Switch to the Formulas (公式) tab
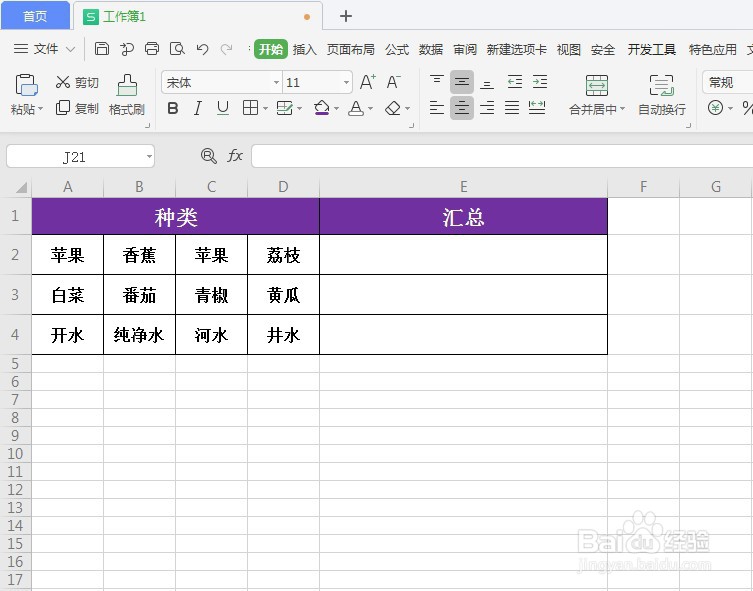 click(397, 49)
